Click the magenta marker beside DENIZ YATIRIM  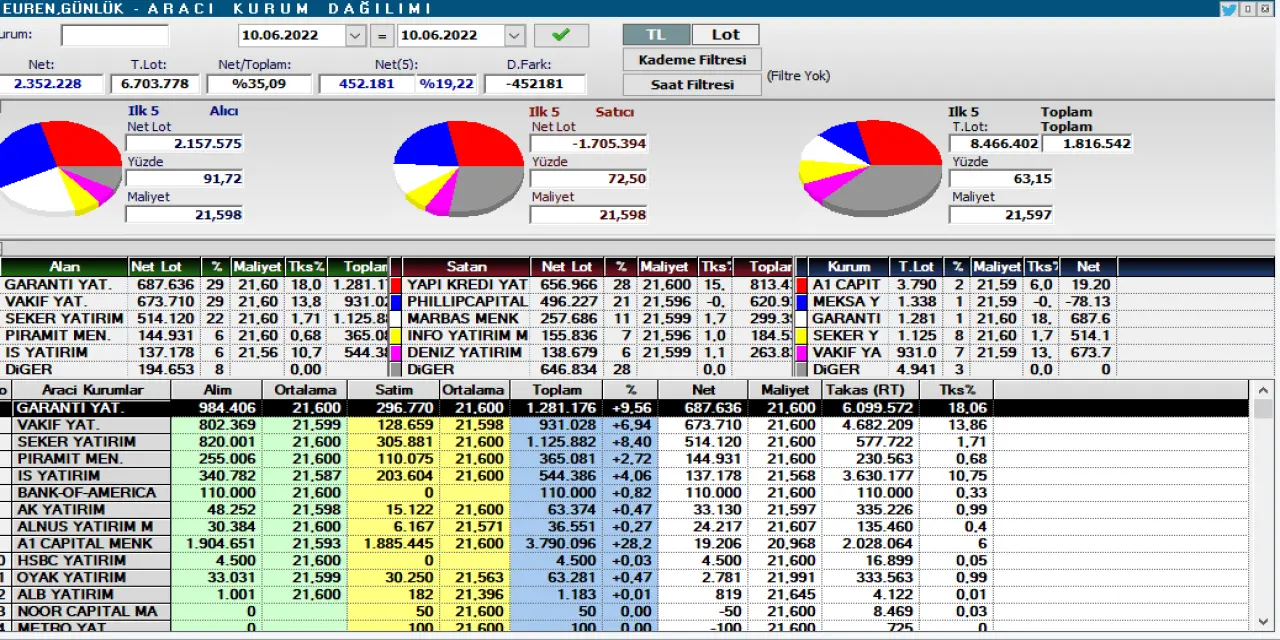point(396,353)
